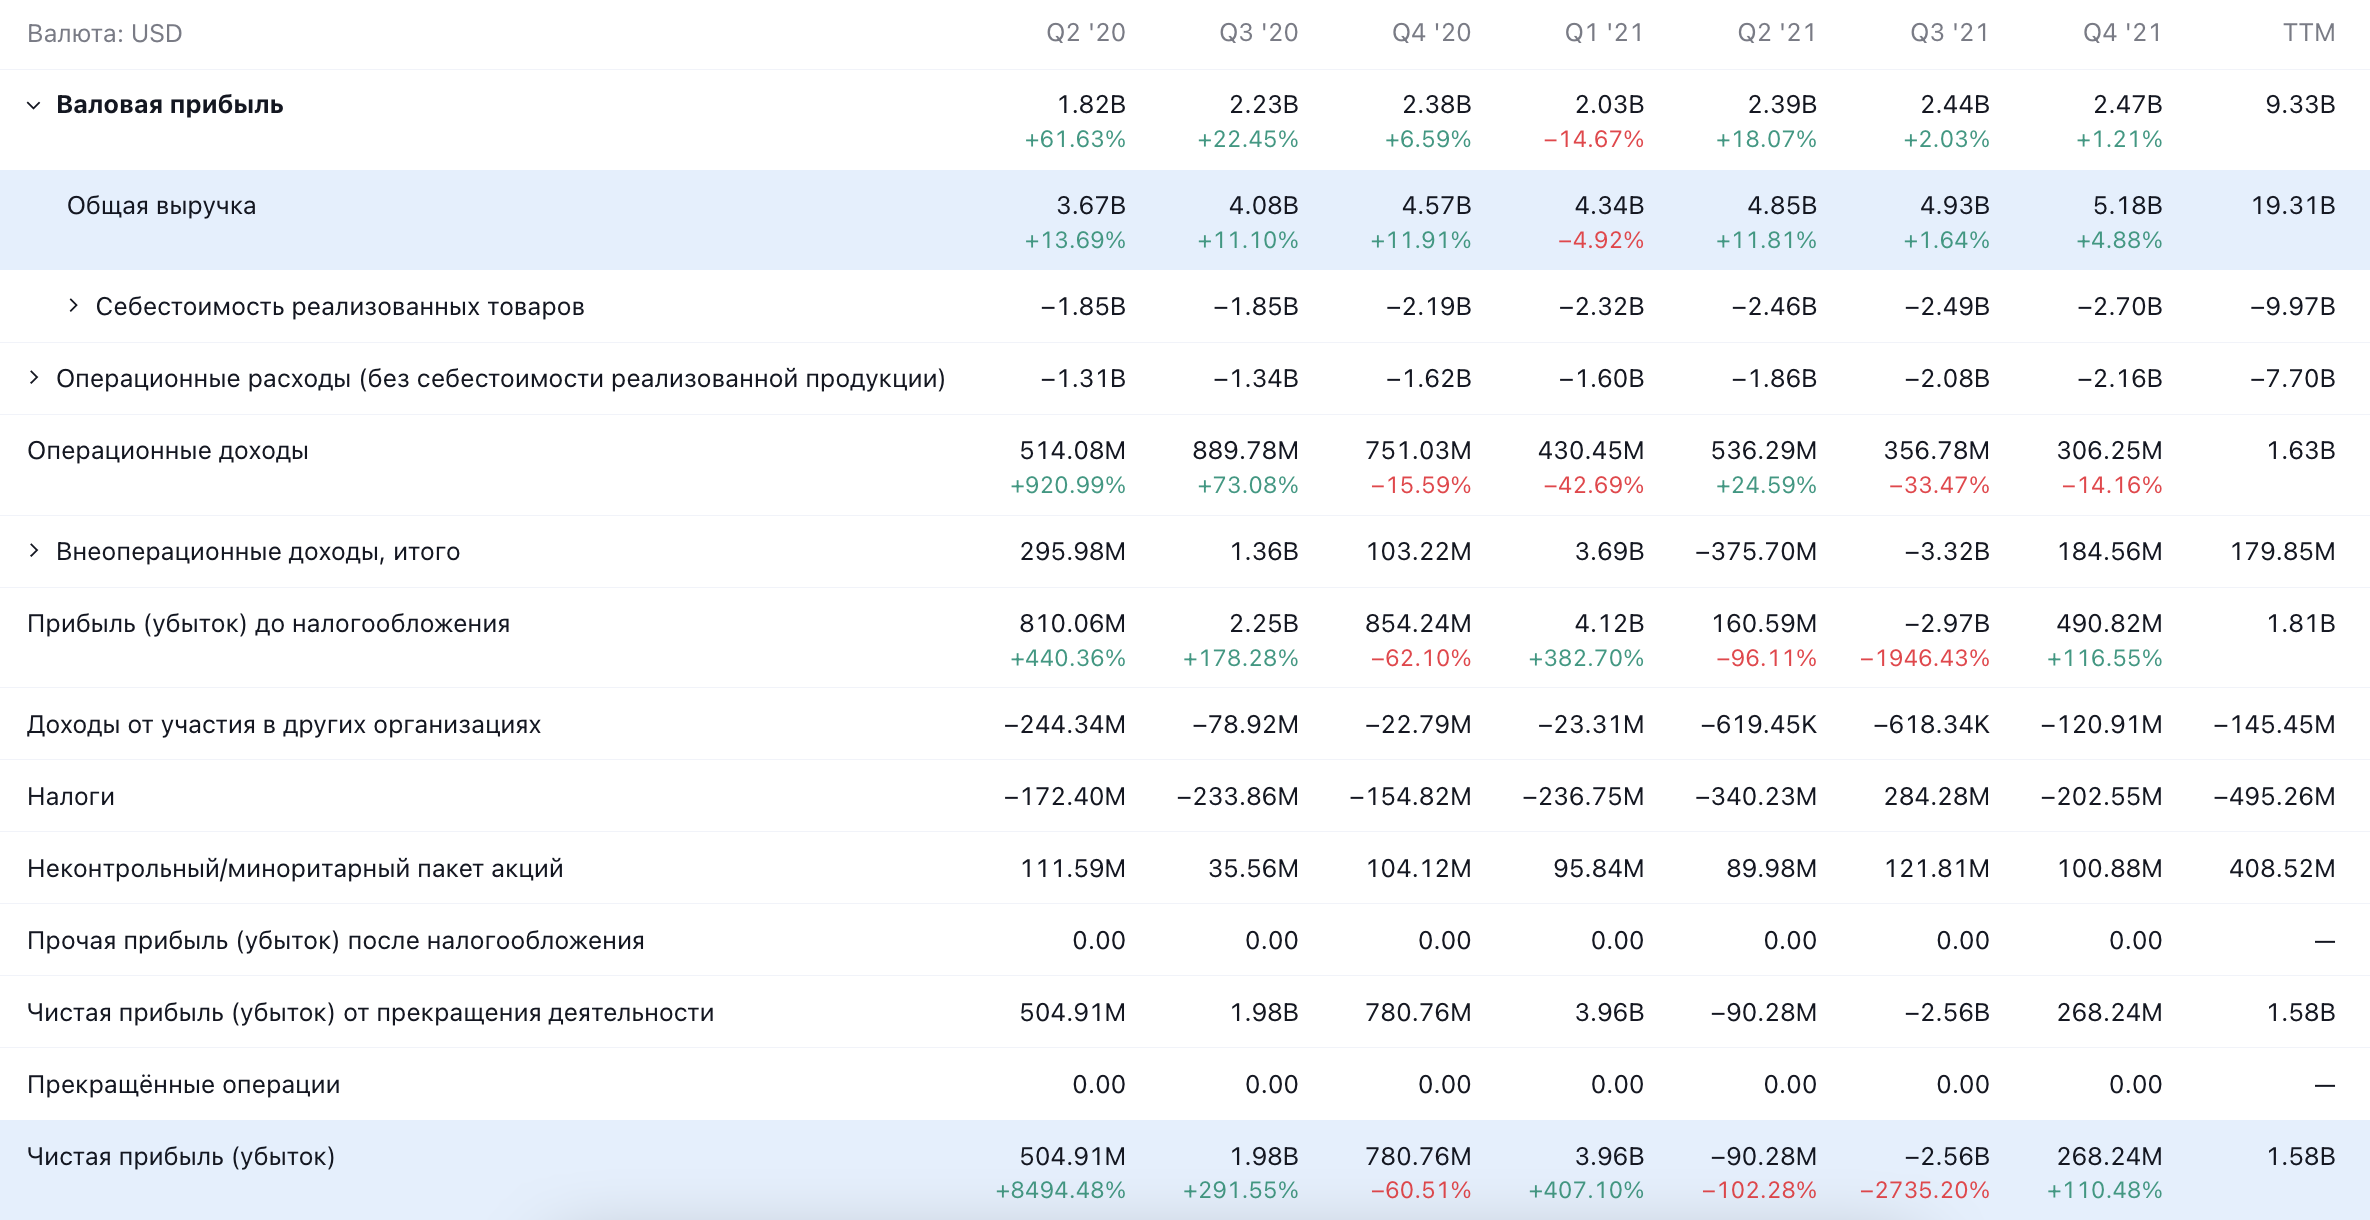This screenshot has width=2370, height=1220.
Task: Click the Валюта: USD label
Action: [105, 33]
